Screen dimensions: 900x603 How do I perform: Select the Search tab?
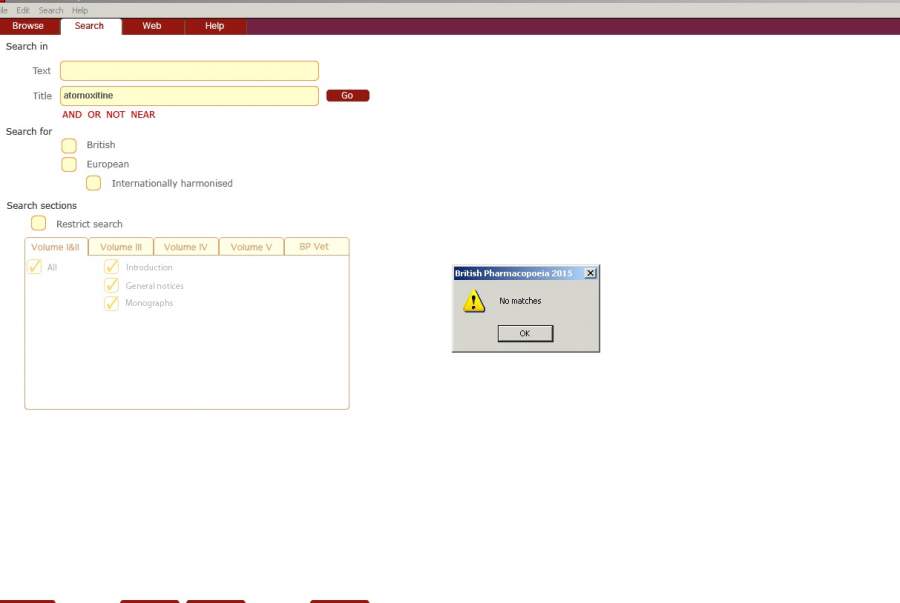pyautogui.click(x=90, y=26)
